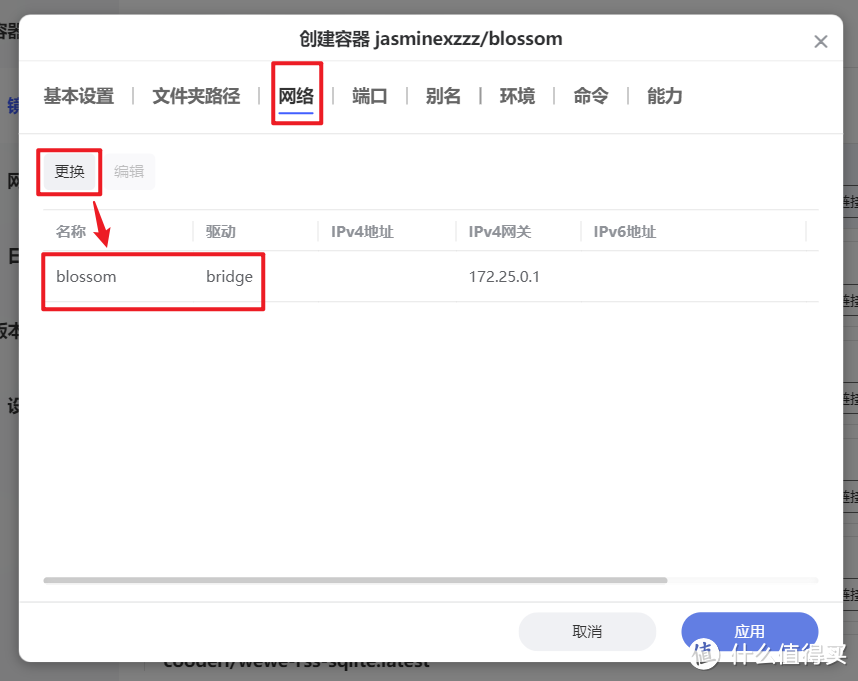
Task: Switch to the 命令 tab
Action: 590,96
